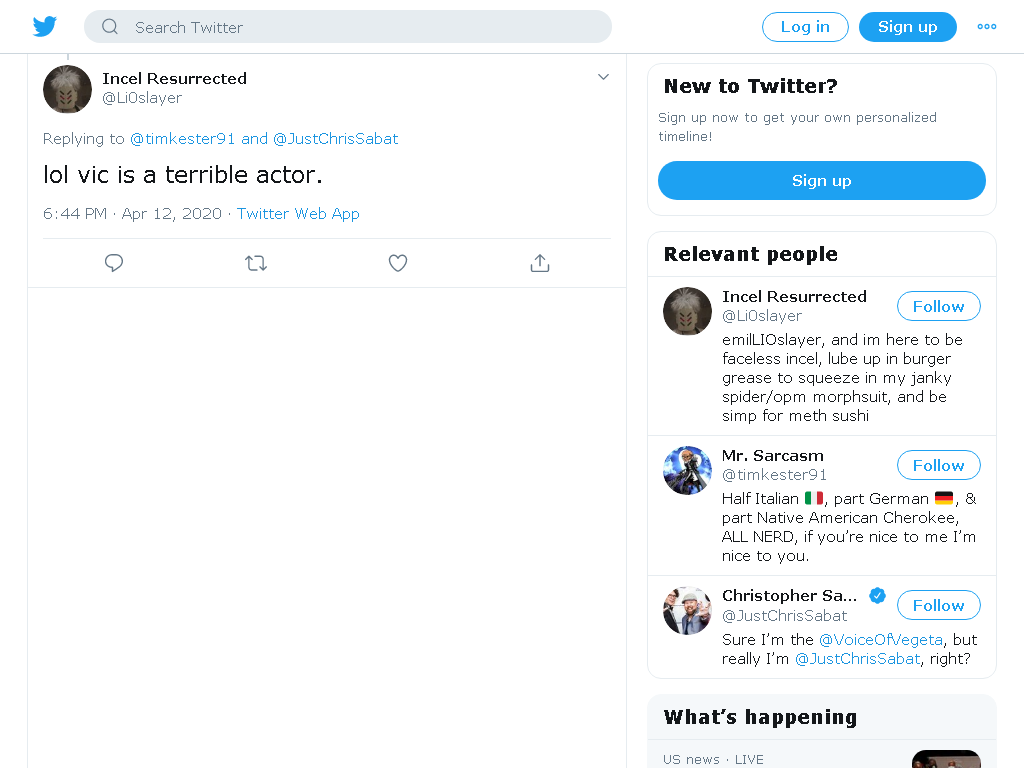Like the tweet with heart icon
1024x768 pixels.
click(398, 263)
